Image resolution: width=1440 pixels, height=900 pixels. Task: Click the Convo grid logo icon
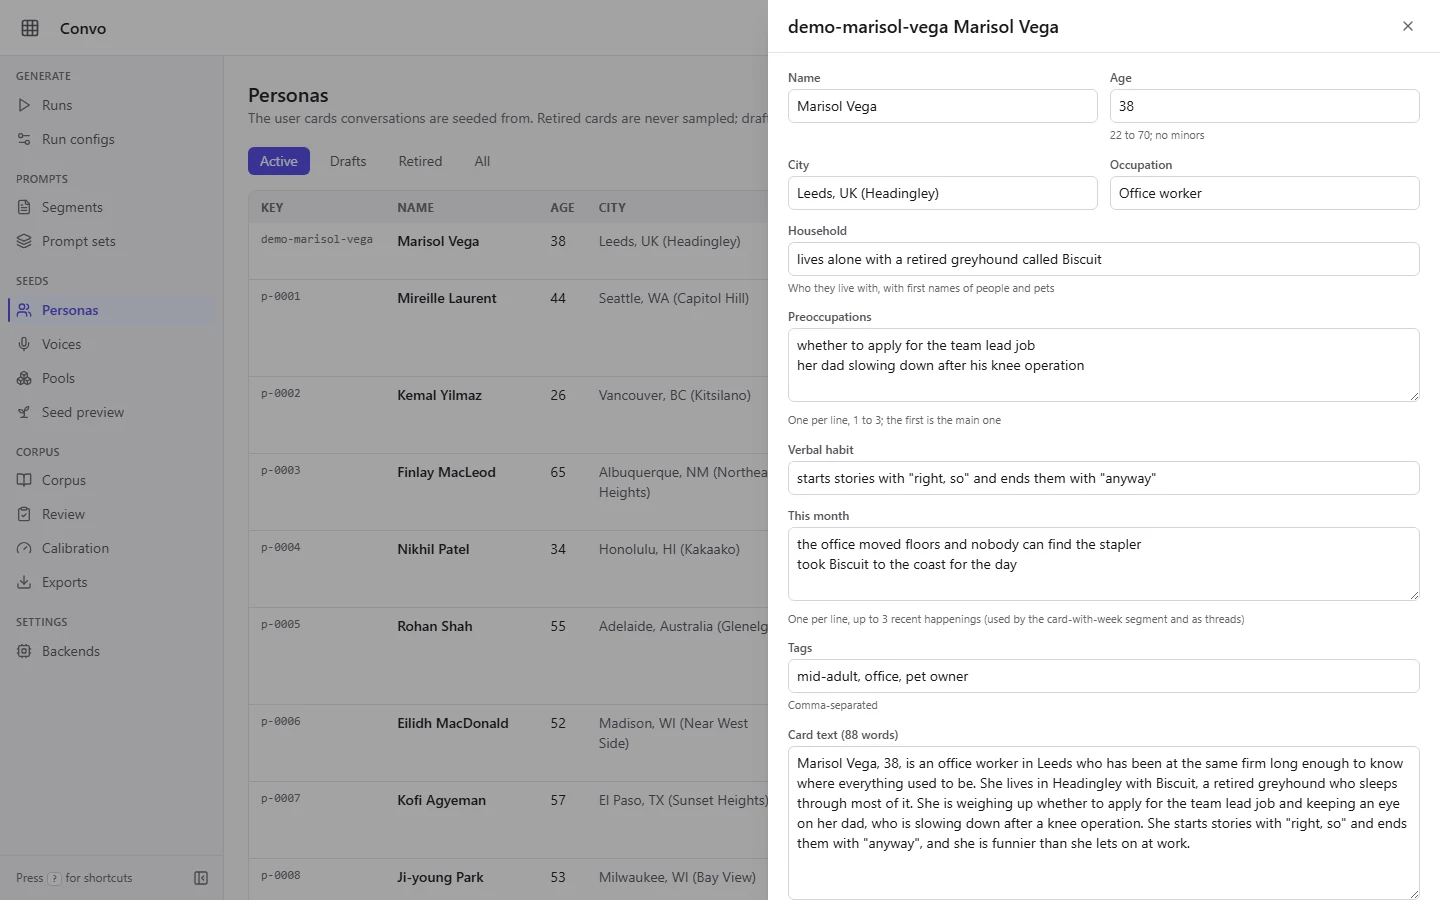(30, 28)
